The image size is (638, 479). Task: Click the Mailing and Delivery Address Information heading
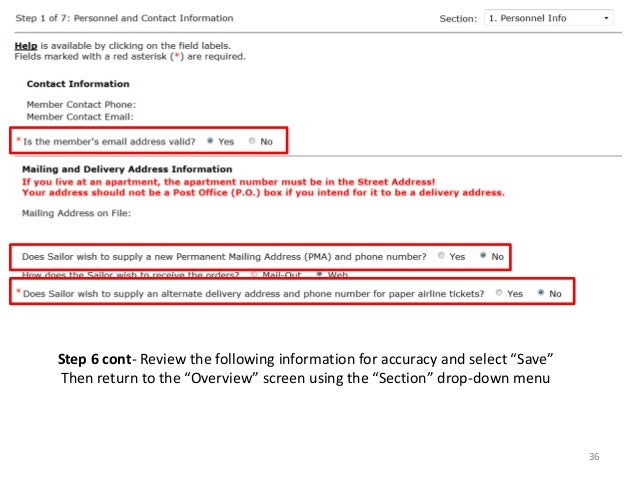click(x=127, y=169)
